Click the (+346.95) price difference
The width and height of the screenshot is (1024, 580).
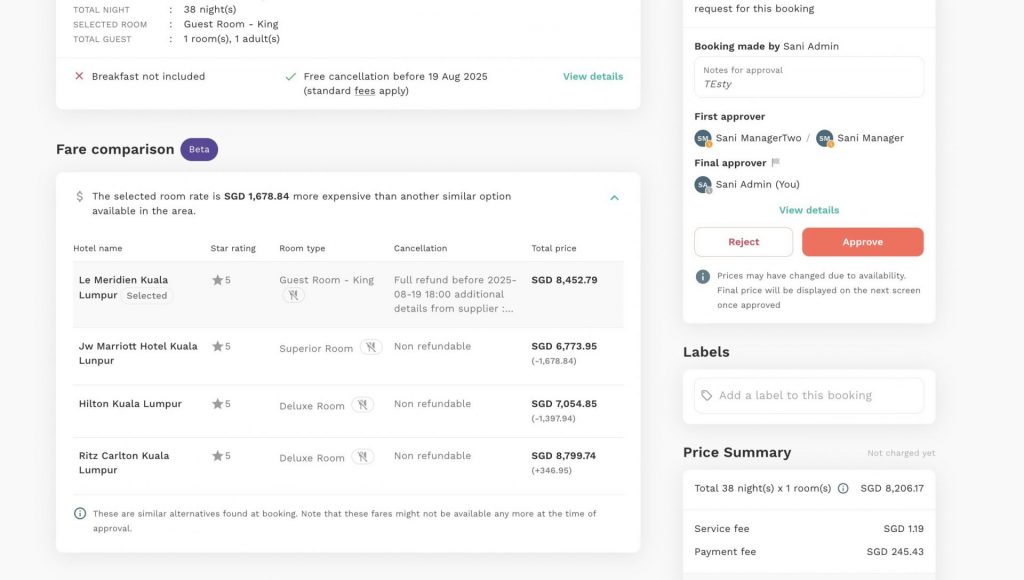click(x=552, y=471)
